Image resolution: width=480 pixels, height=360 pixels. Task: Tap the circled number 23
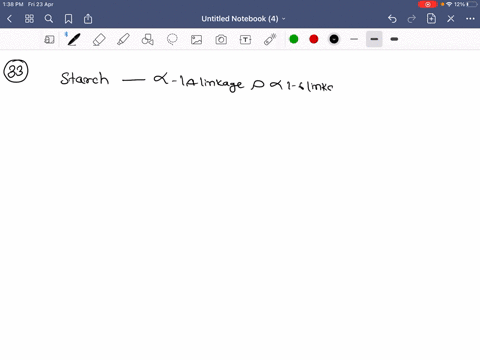point(16,71)
